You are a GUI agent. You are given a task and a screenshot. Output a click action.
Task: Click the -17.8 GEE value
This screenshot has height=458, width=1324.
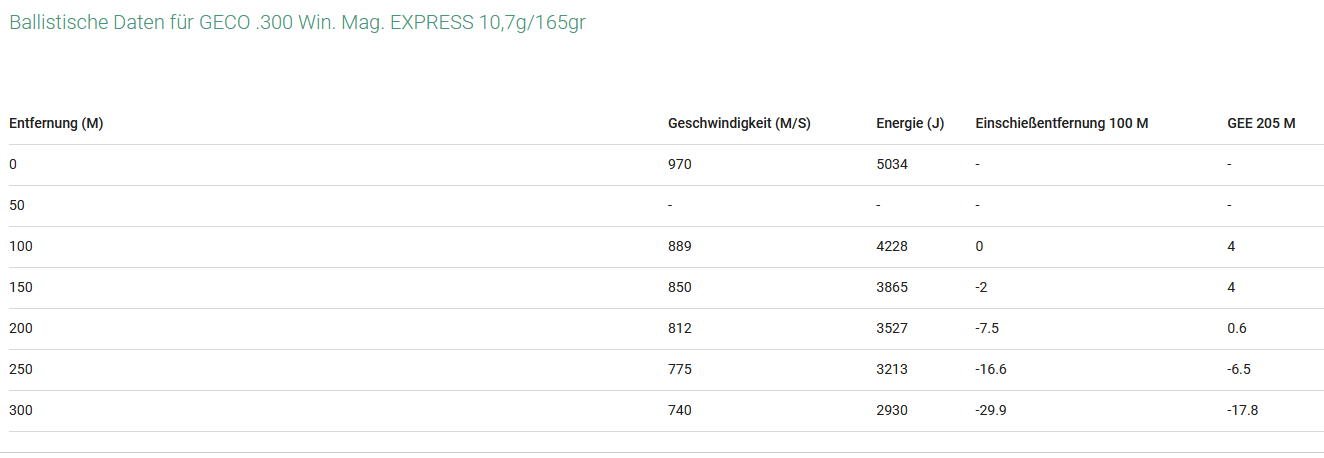point(1243,410)
